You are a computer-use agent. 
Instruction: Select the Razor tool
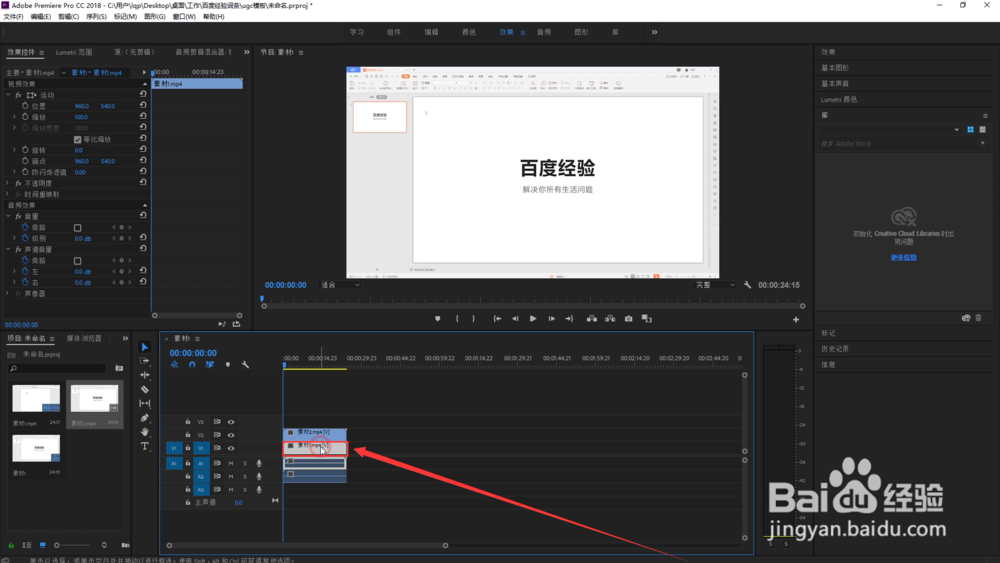click(x=145, y=389)
